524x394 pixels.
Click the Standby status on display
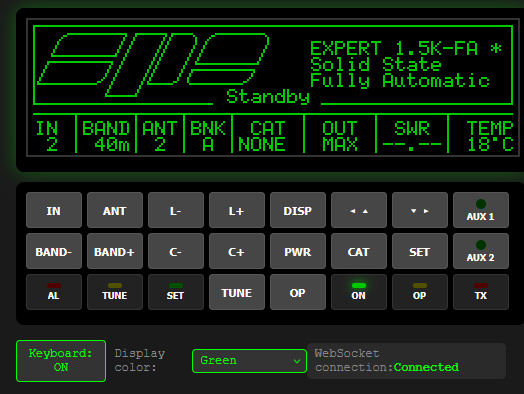click(x=268, y=97)
